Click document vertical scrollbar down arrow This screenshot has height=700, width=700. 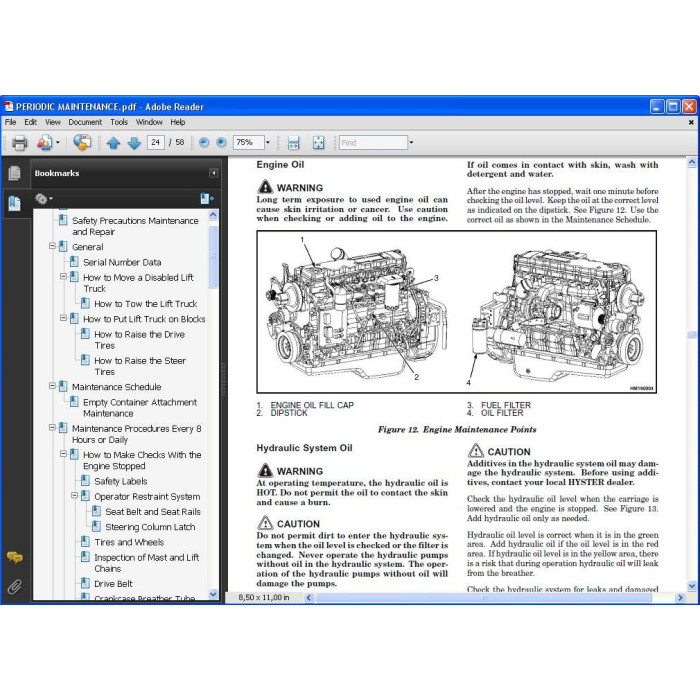[692, 586]
